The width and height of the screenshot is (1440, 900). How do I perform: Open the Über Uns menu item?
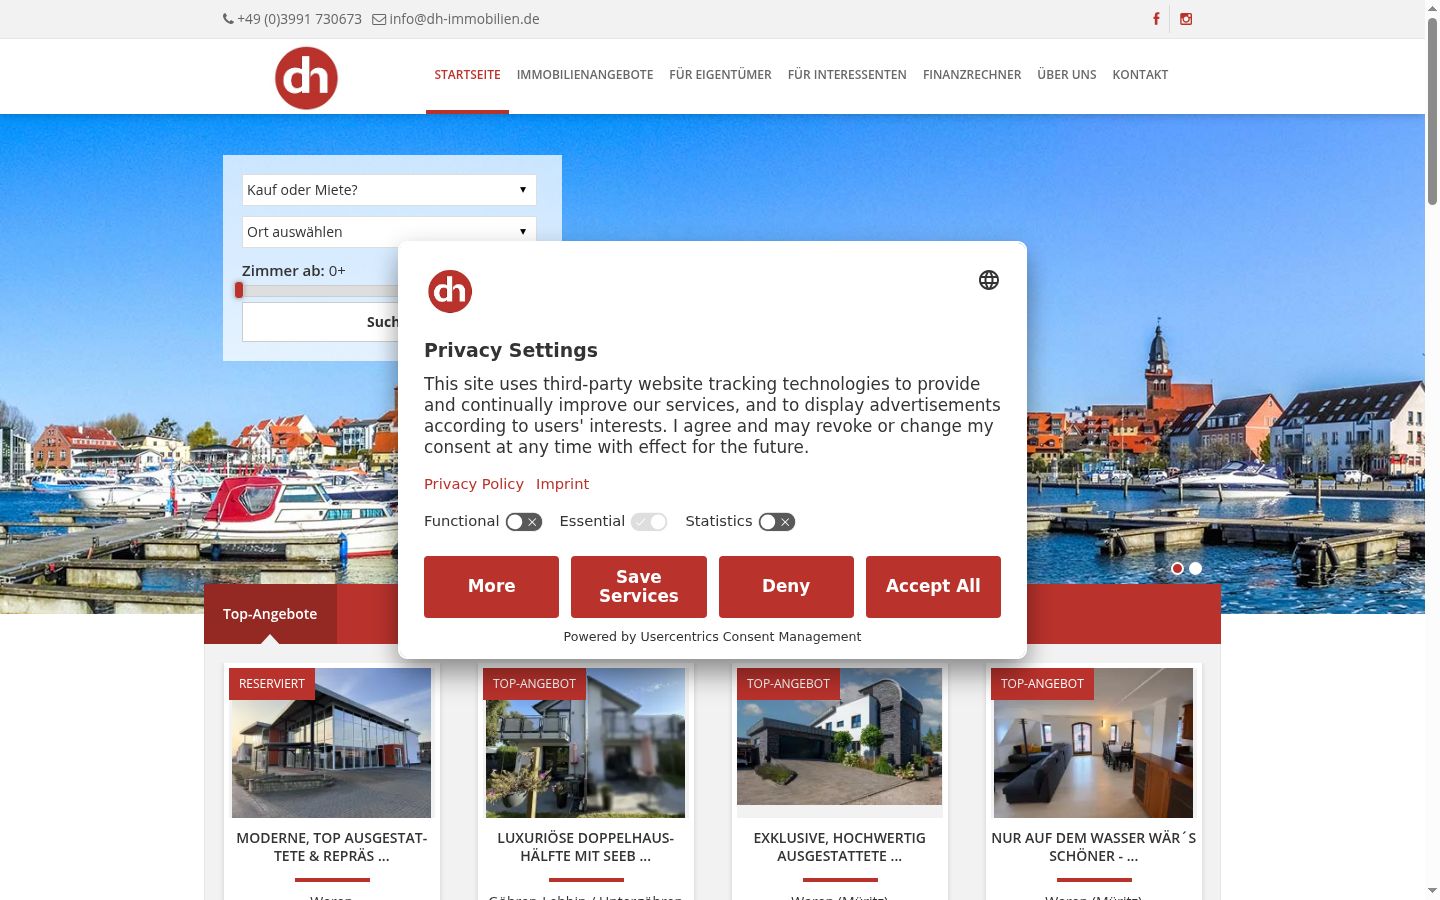(1067, 75)
